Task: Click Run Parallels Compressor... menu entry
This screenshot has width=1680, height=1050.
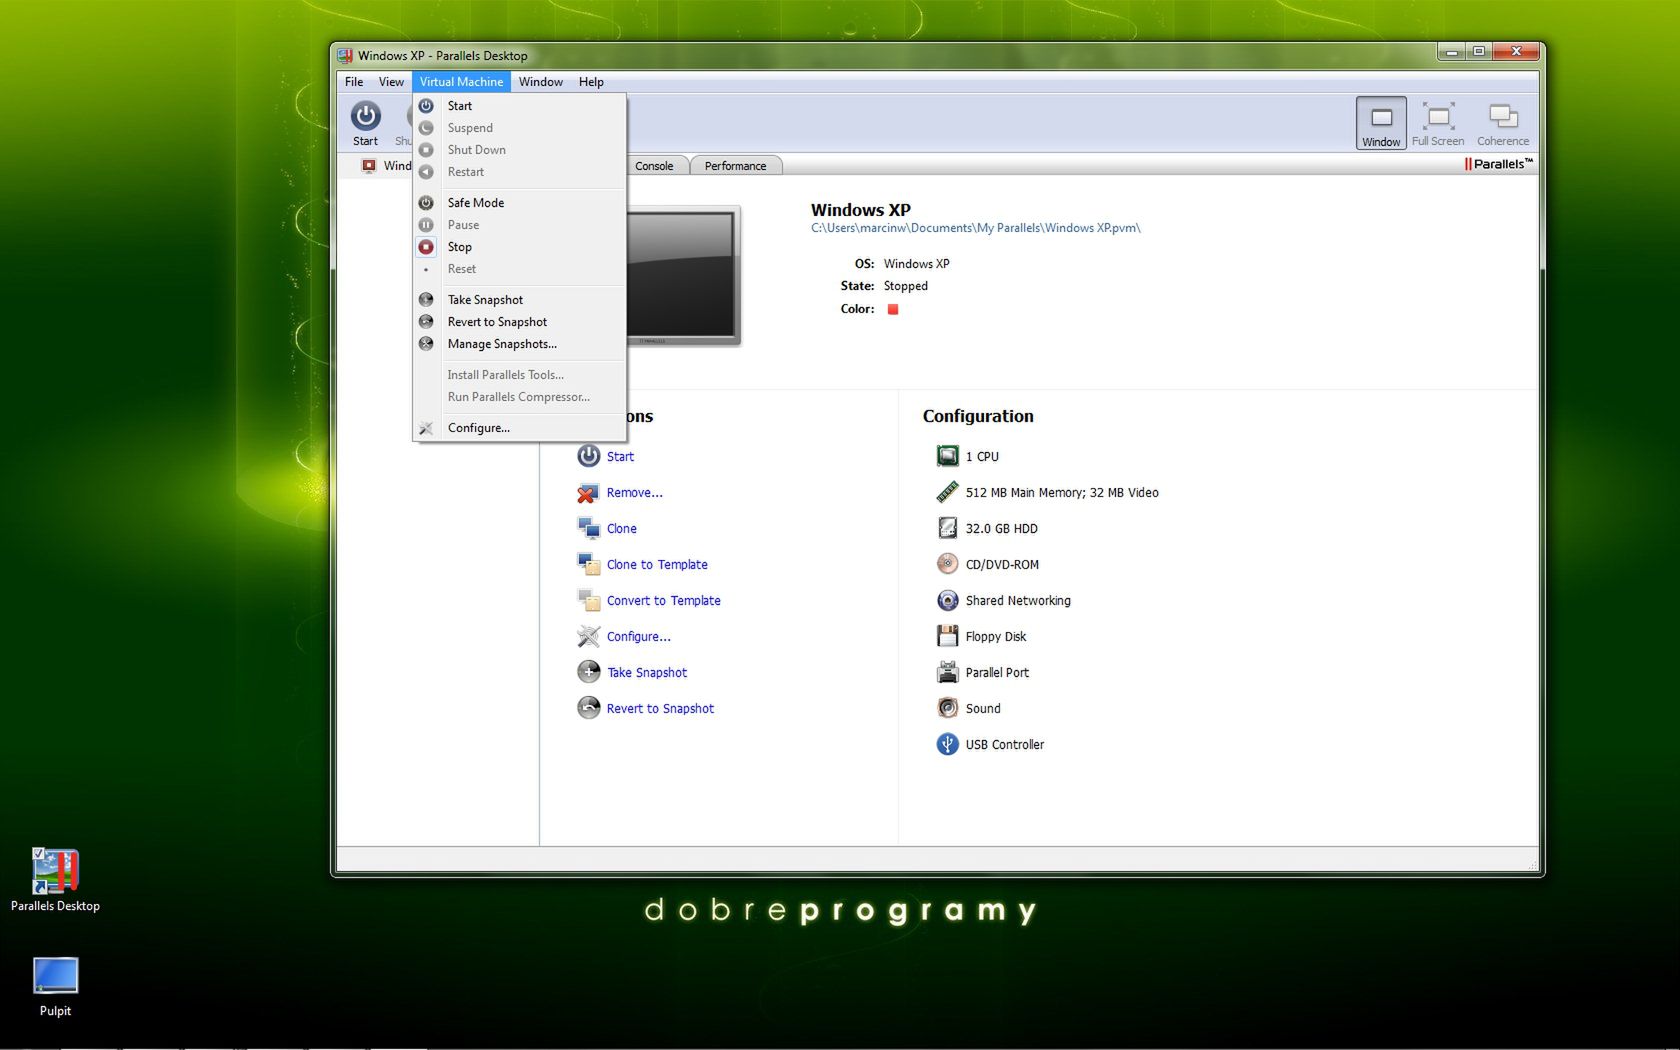Action: [519, 397]
